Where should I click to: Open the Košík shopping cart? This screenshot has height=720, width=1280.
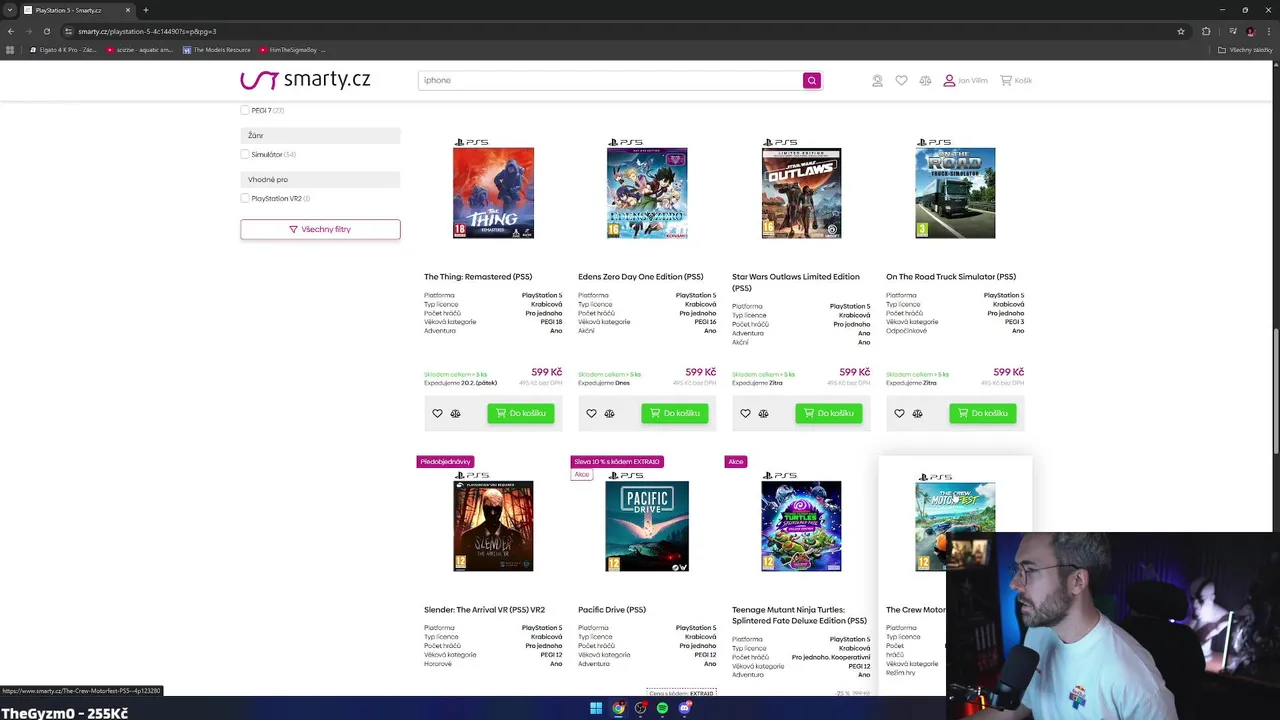(1016, 80)
